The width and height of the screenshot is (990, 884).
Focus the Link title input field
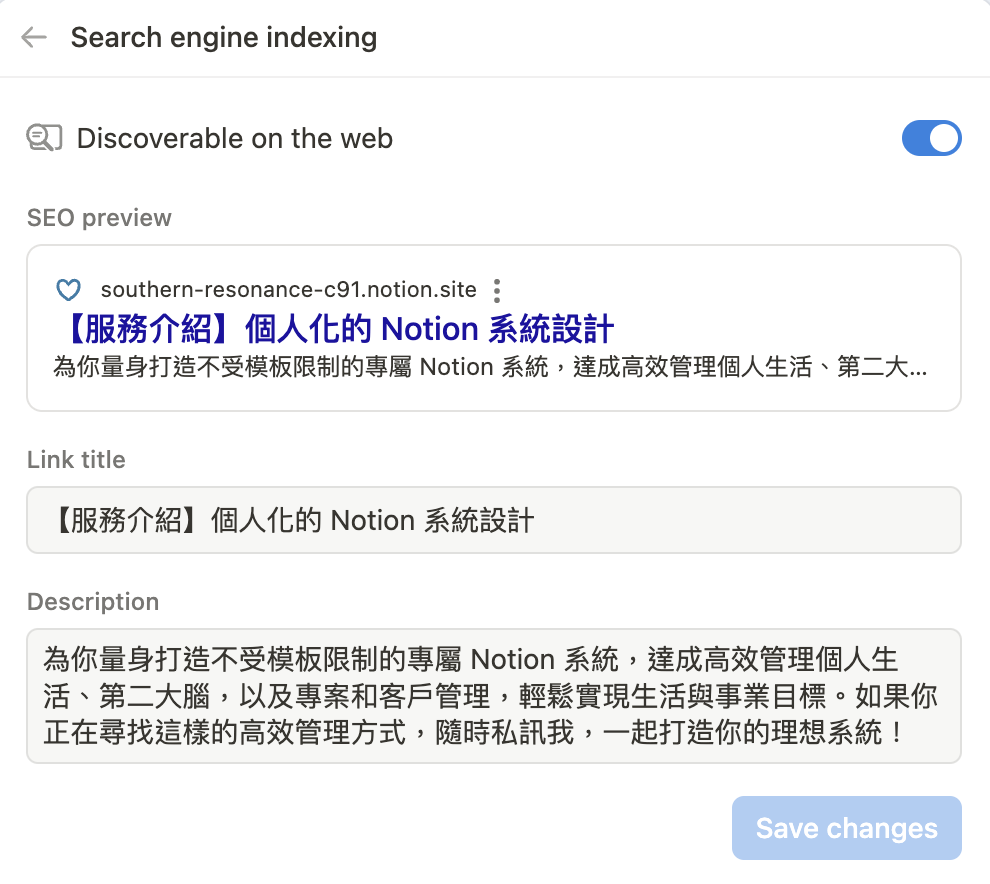tap(700, 520)
